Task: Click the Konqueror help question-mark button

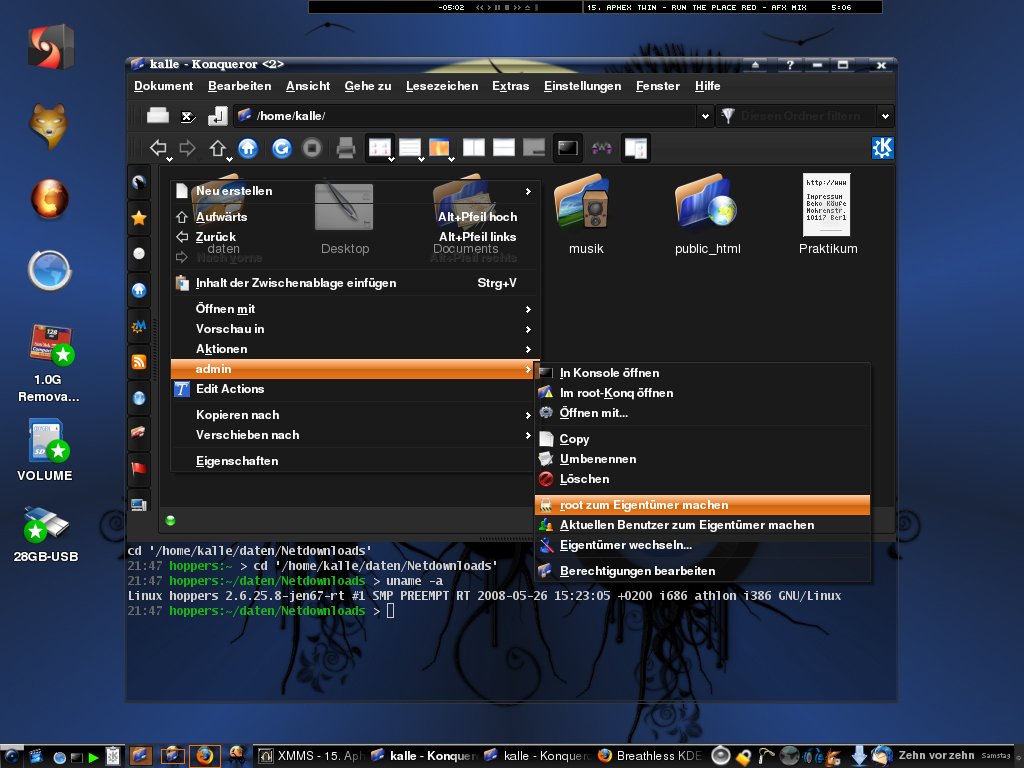Action: 790,65
